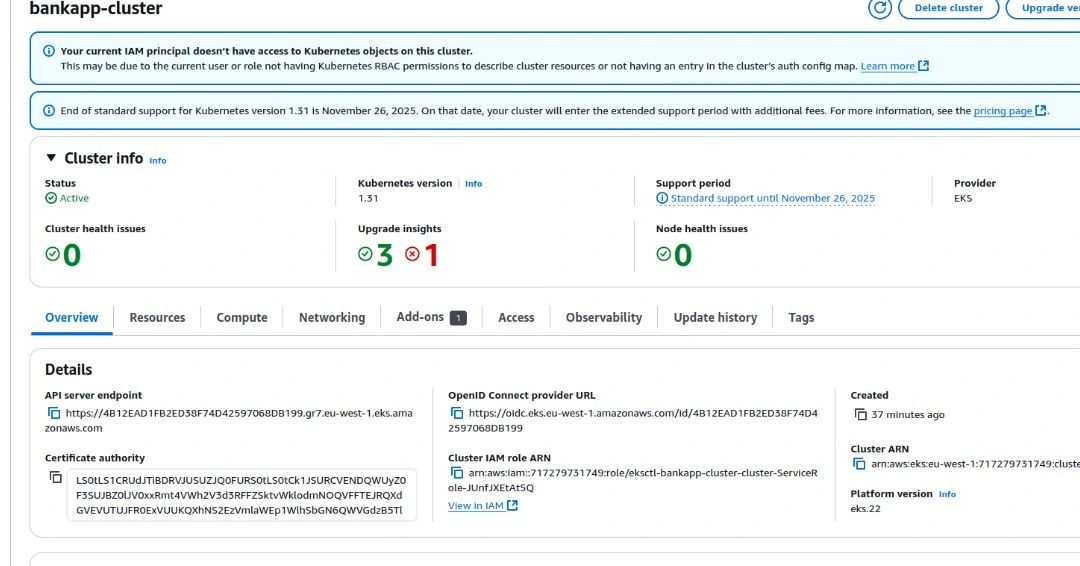
Task: Copy the Certificate authority data
Action: pos(56,477)
